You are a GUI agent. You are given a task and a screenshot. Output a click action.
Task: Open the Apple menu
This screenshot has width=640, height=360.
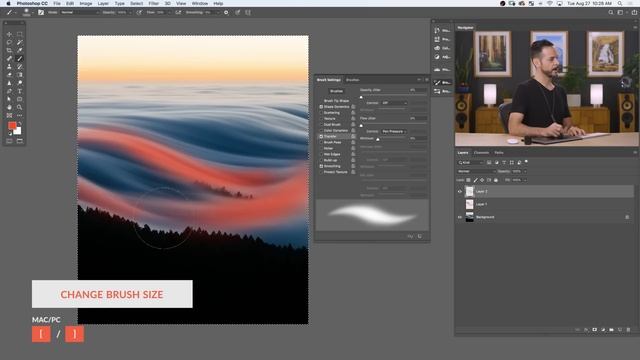8,3
